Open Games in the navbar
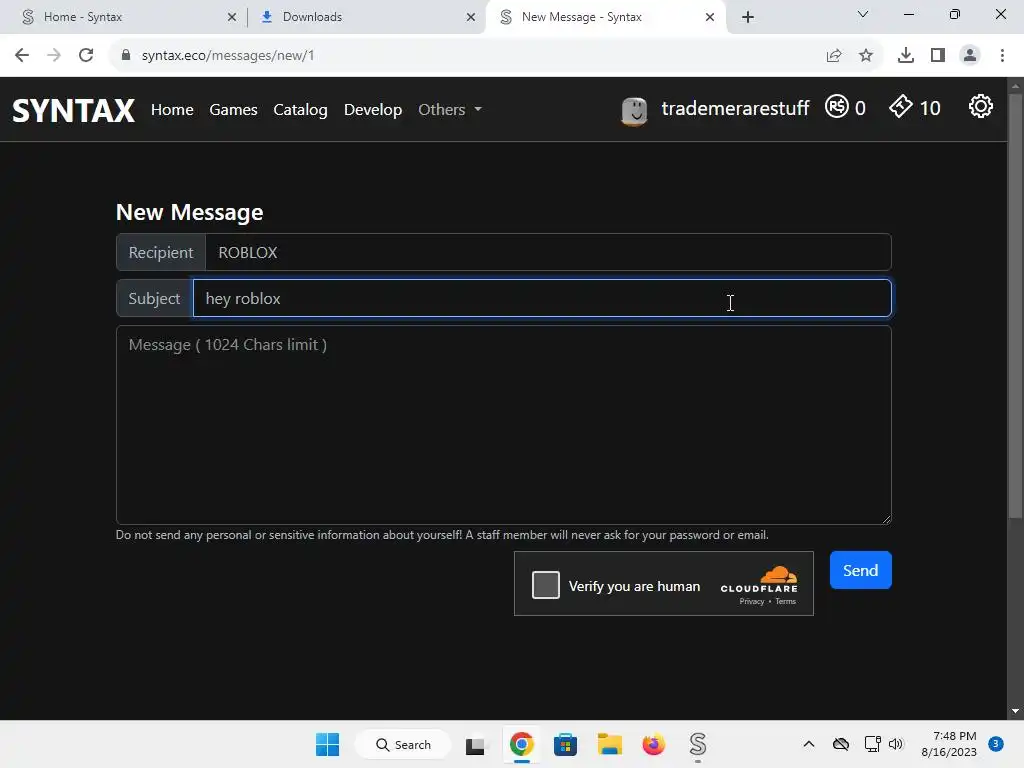1024x768 pixels. (x=233, y=109)
